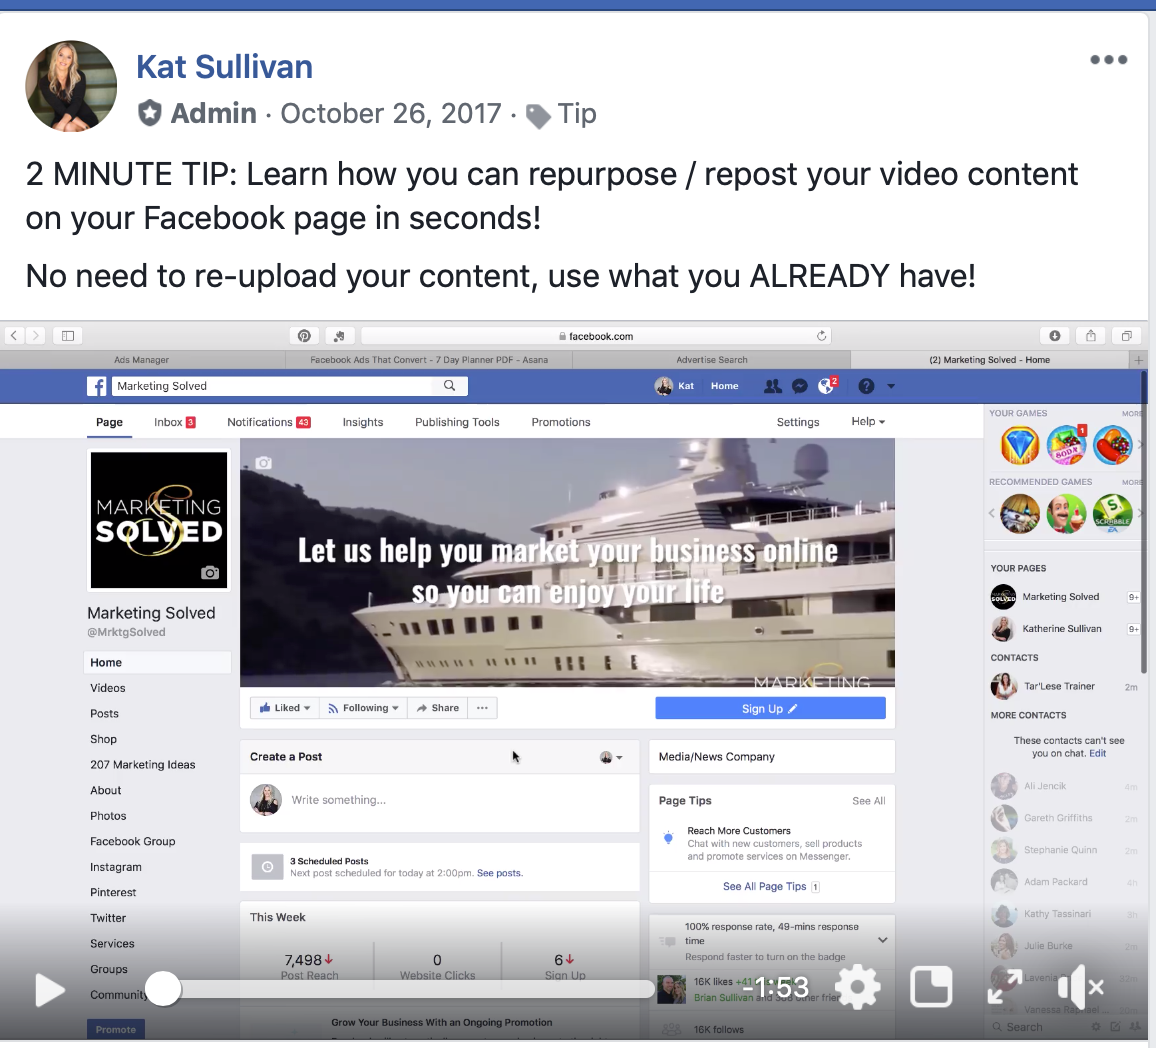Open the Following dropdown
This screenshot has width=1156, height=1048.
click(x=363, y=708)
